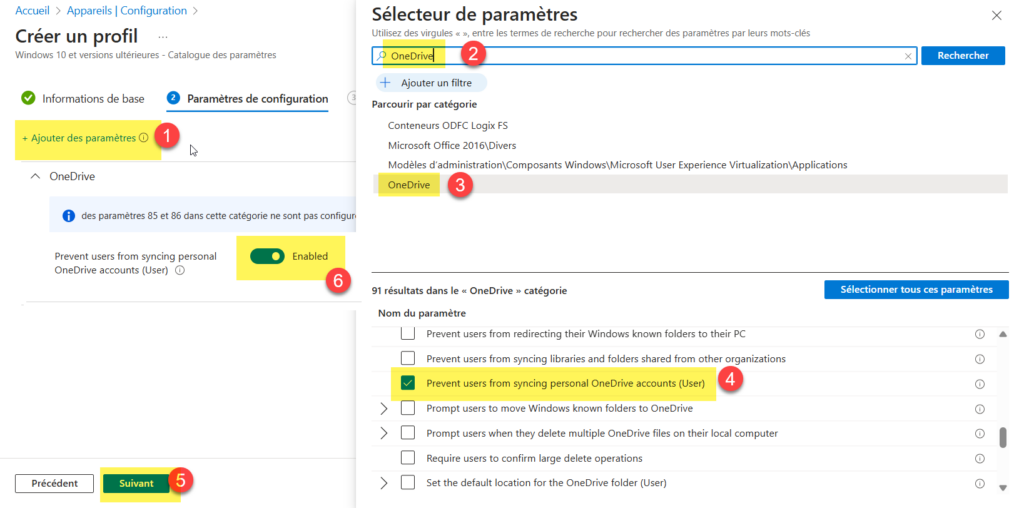
Task: Click the scroll up arrow of results list
Action: [1002, 334]
